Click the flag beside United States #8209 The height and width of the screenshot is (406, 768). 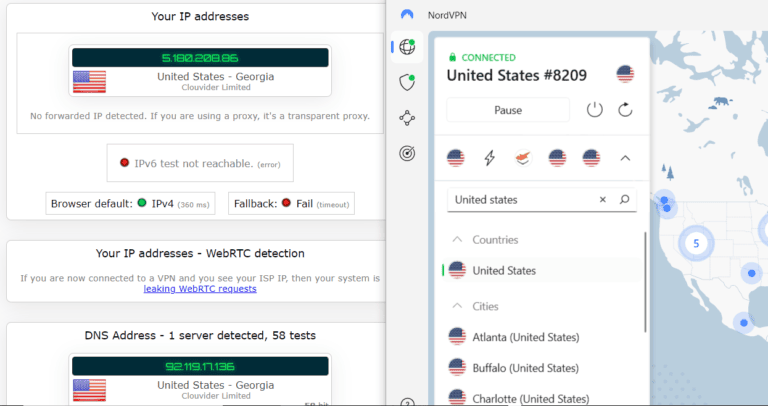coord(625,74)
